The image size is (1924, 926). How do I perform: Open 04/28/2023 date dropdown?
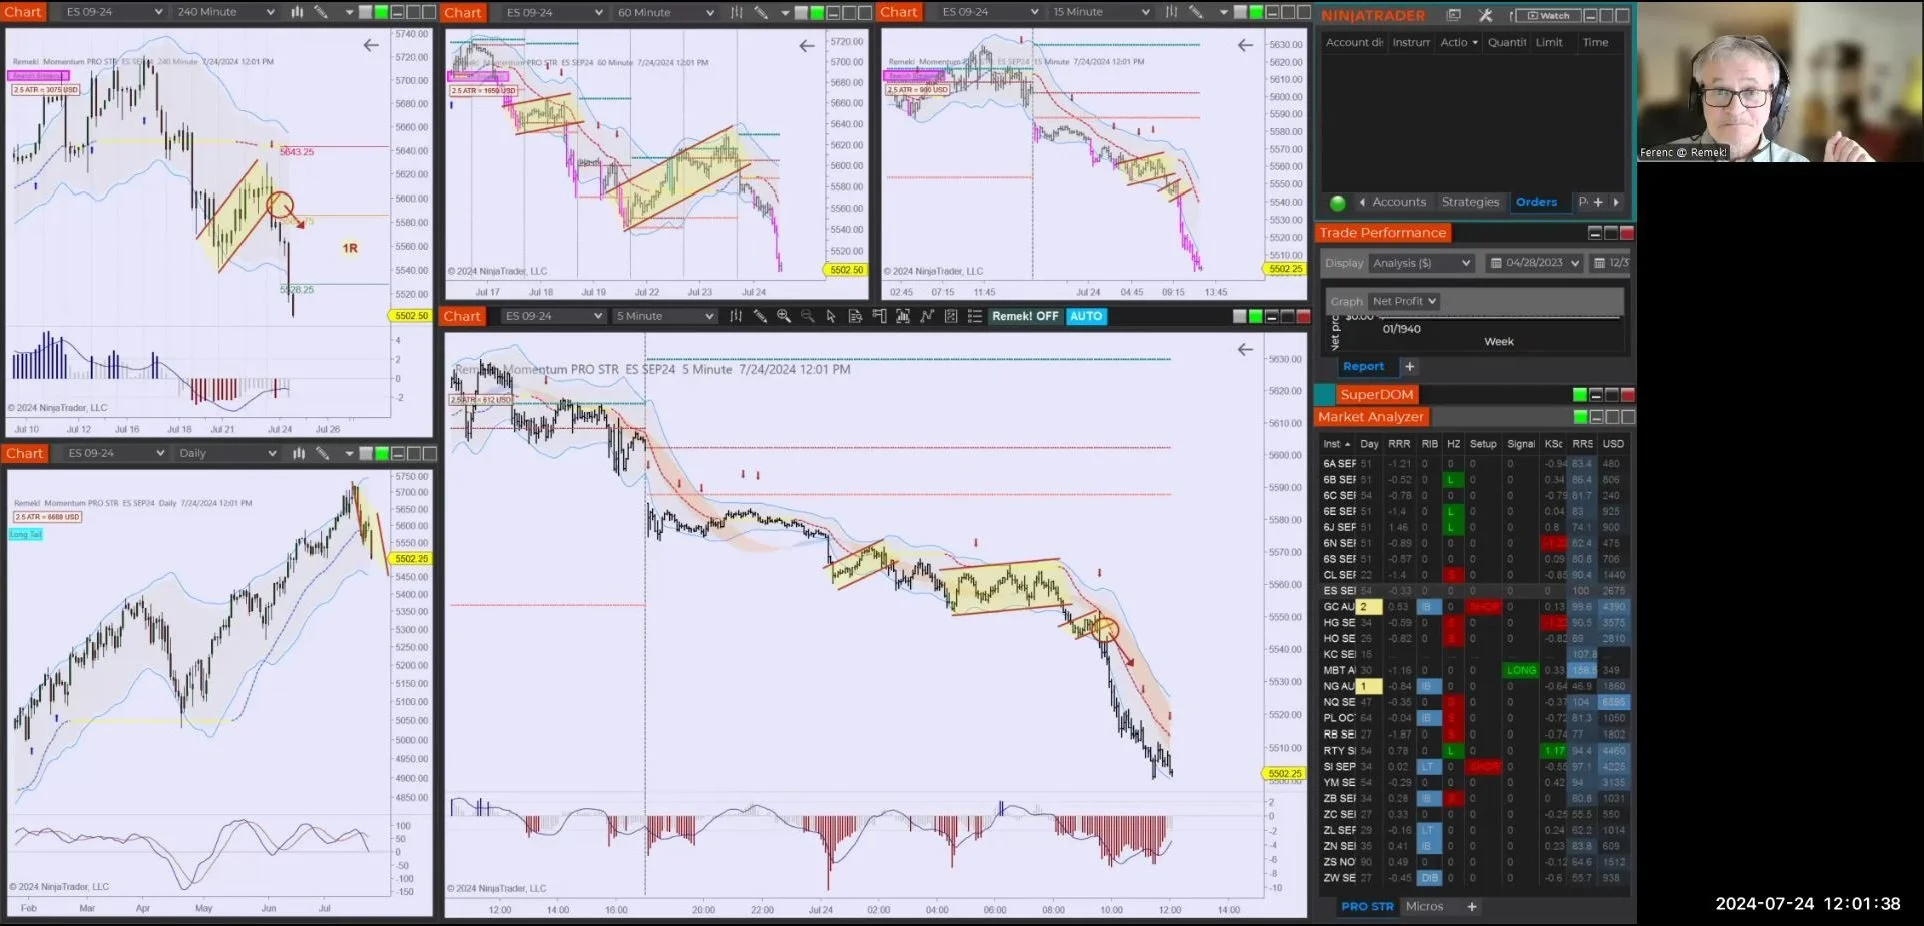1534,263
